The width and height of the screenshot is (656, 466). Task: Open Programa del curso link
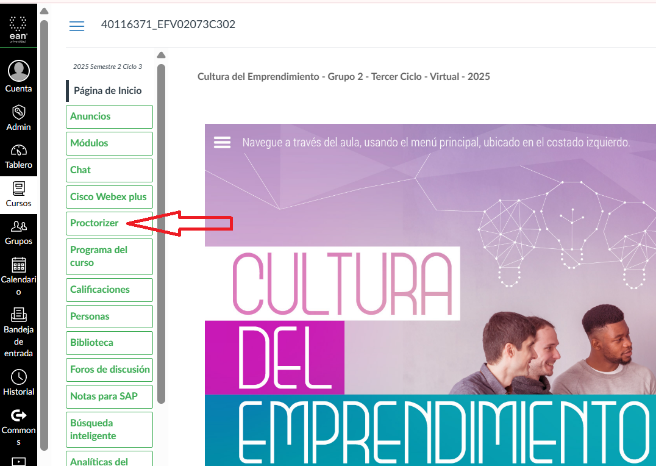click(x=109, y=256)
